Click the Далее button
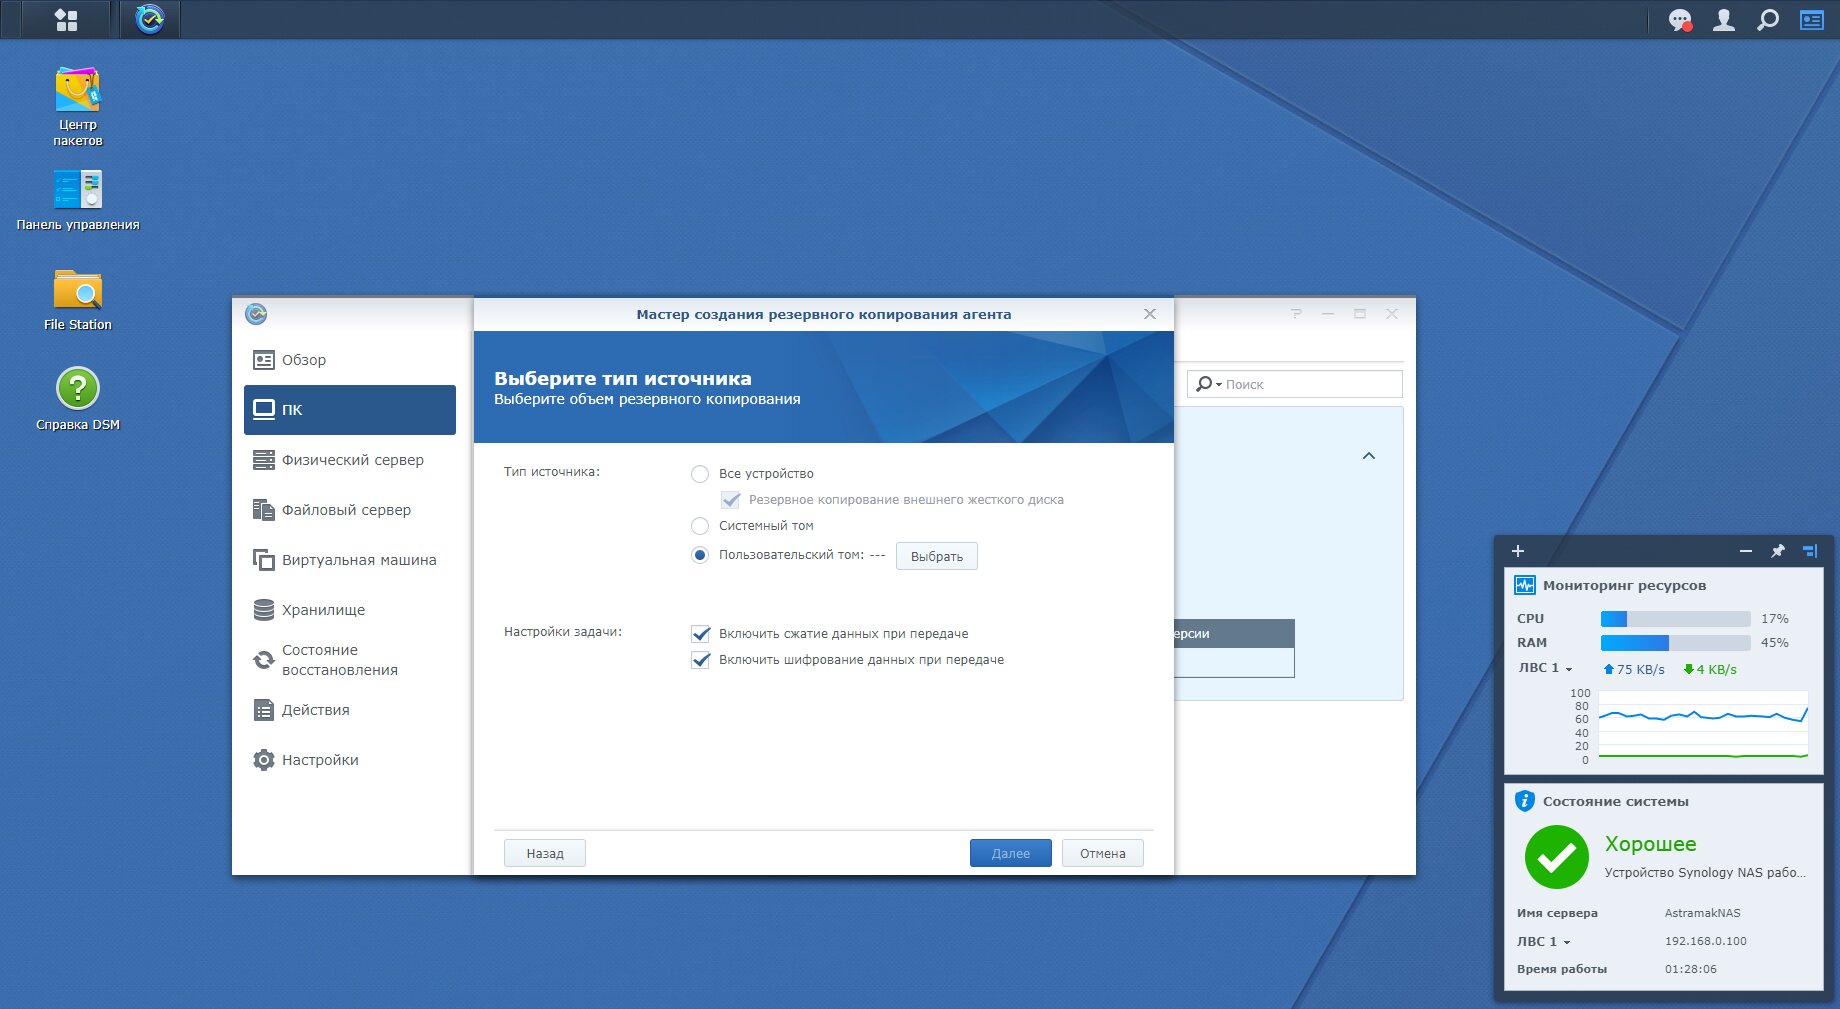Viewport: 1840px width, 1009px height. coord(1011,853)
